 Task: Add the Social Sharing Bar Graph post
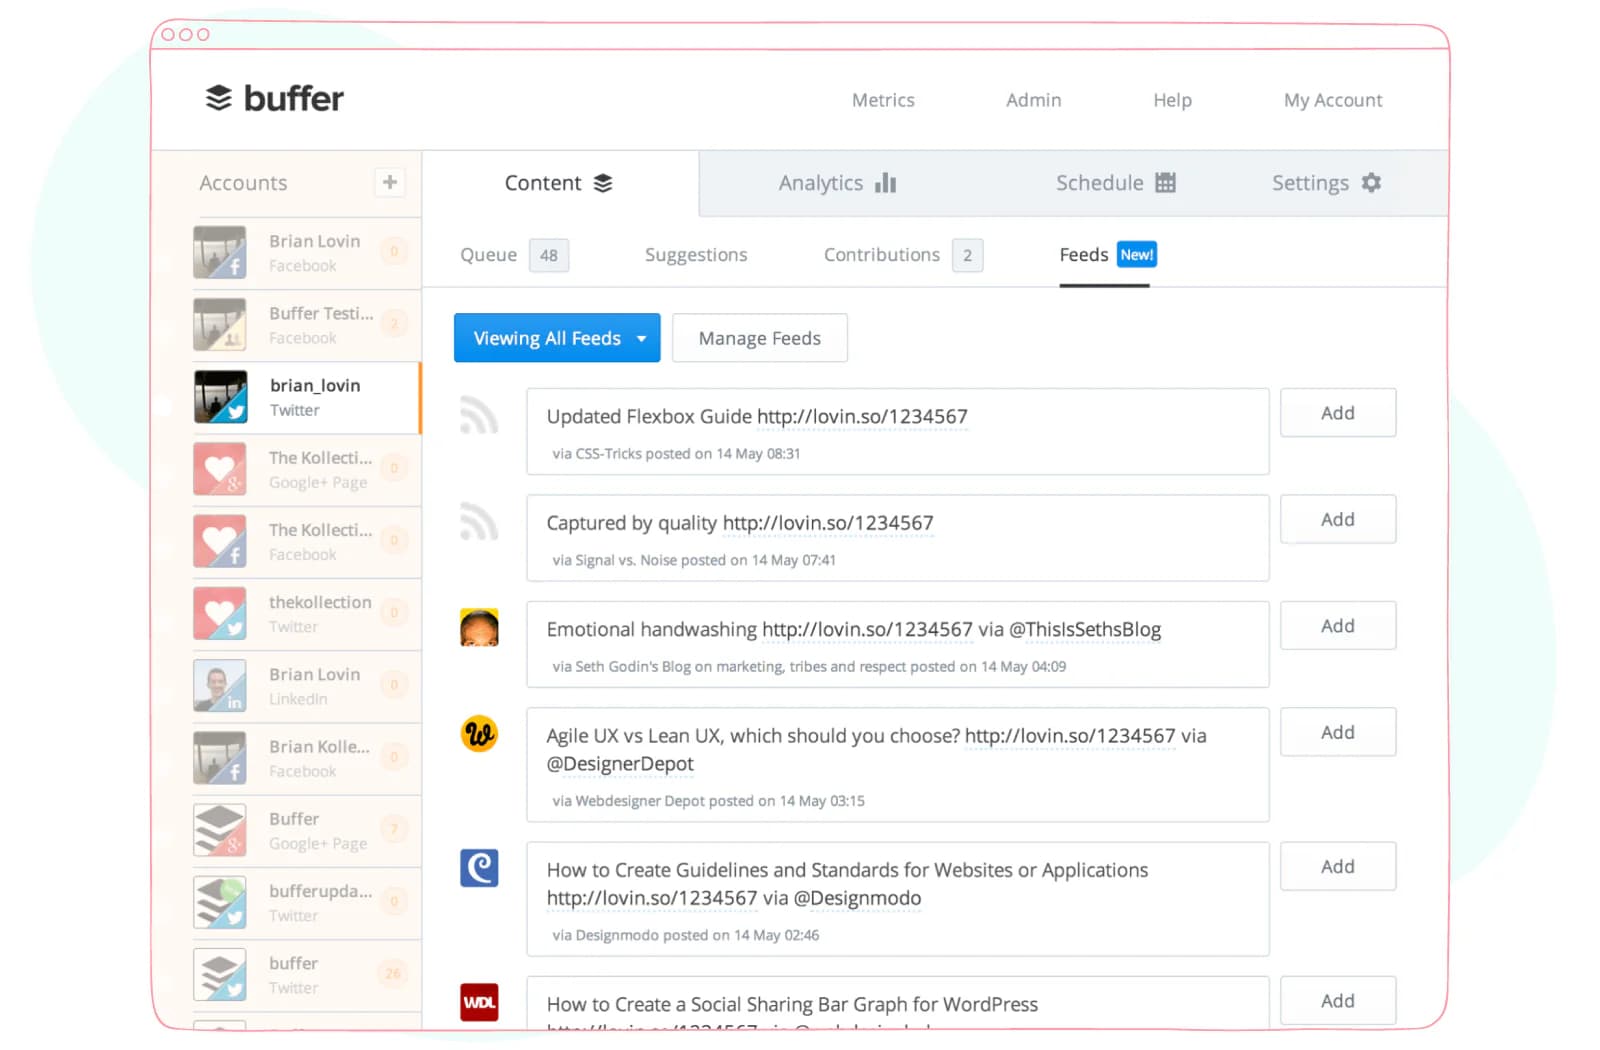1338,1001
